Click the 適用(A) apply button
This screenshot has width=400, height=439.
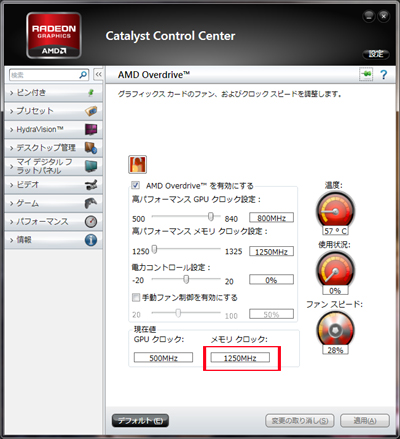[365, 421]
